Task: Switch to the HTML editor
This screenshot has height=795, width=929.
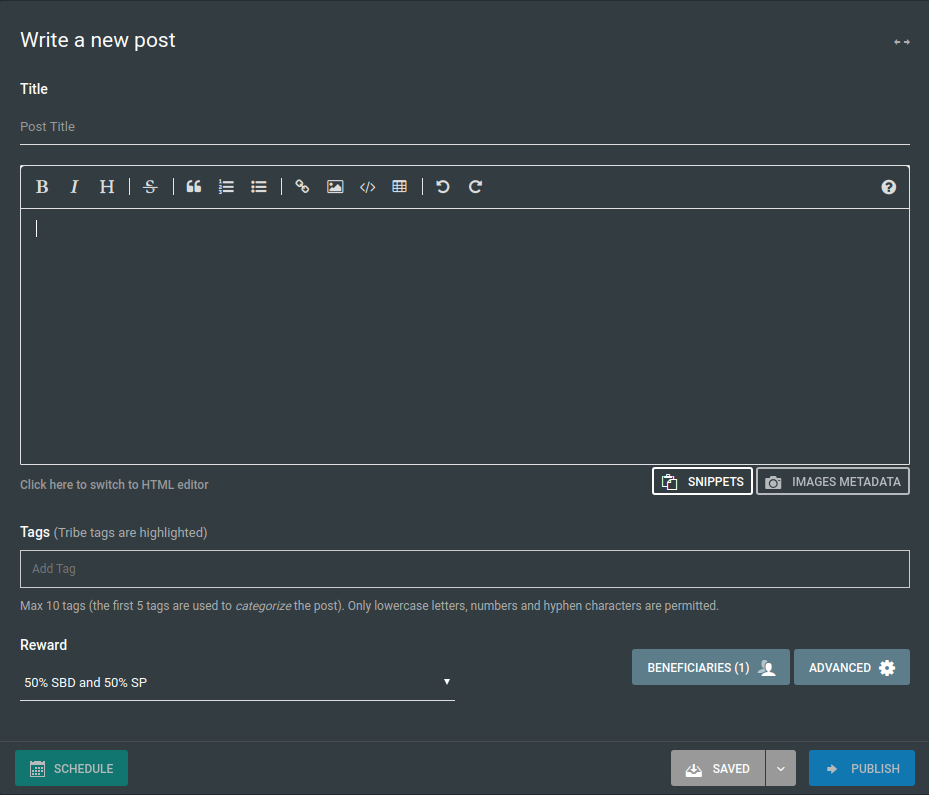Action: click(114, 485)
